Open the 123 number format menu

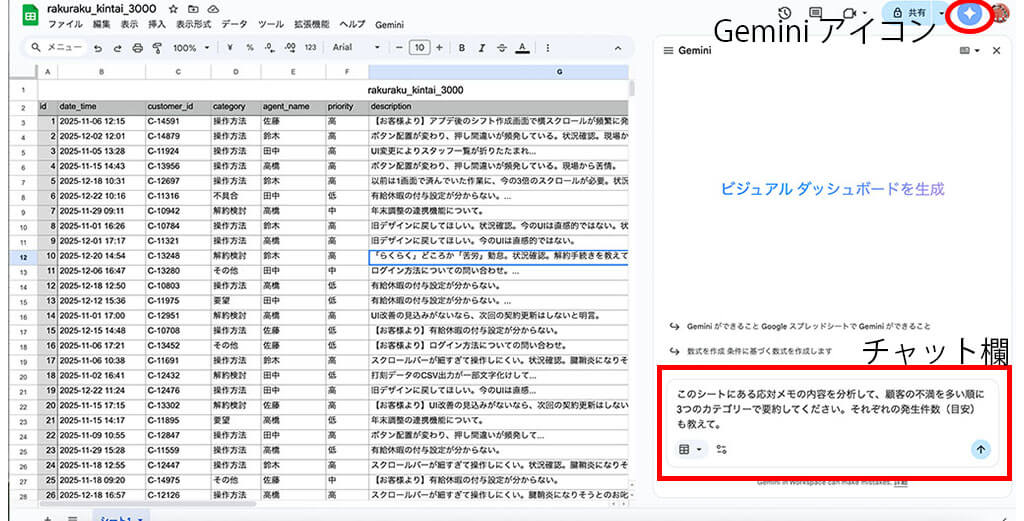[x=311, y=48]
